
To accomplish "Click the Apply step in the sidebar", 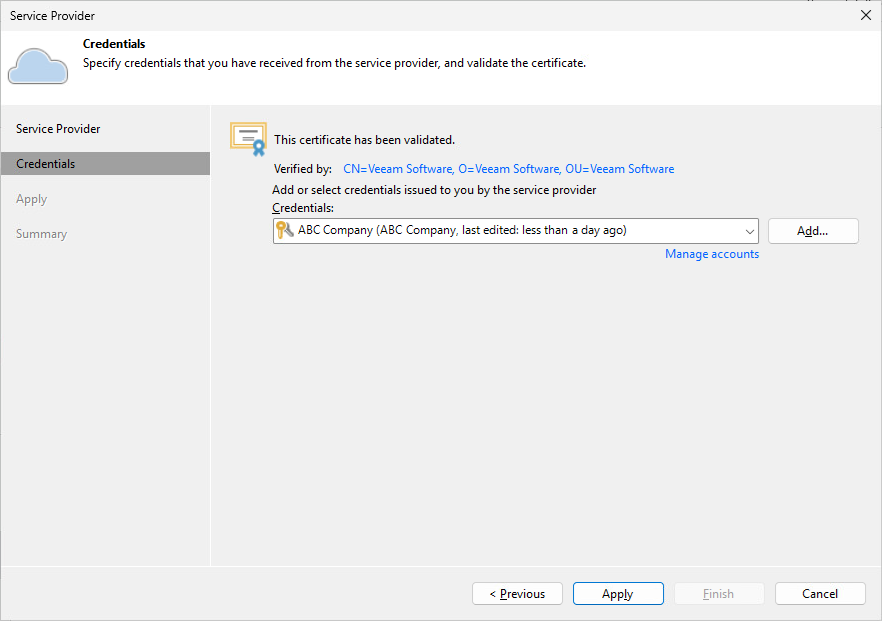I will click(x=31, y=198).
